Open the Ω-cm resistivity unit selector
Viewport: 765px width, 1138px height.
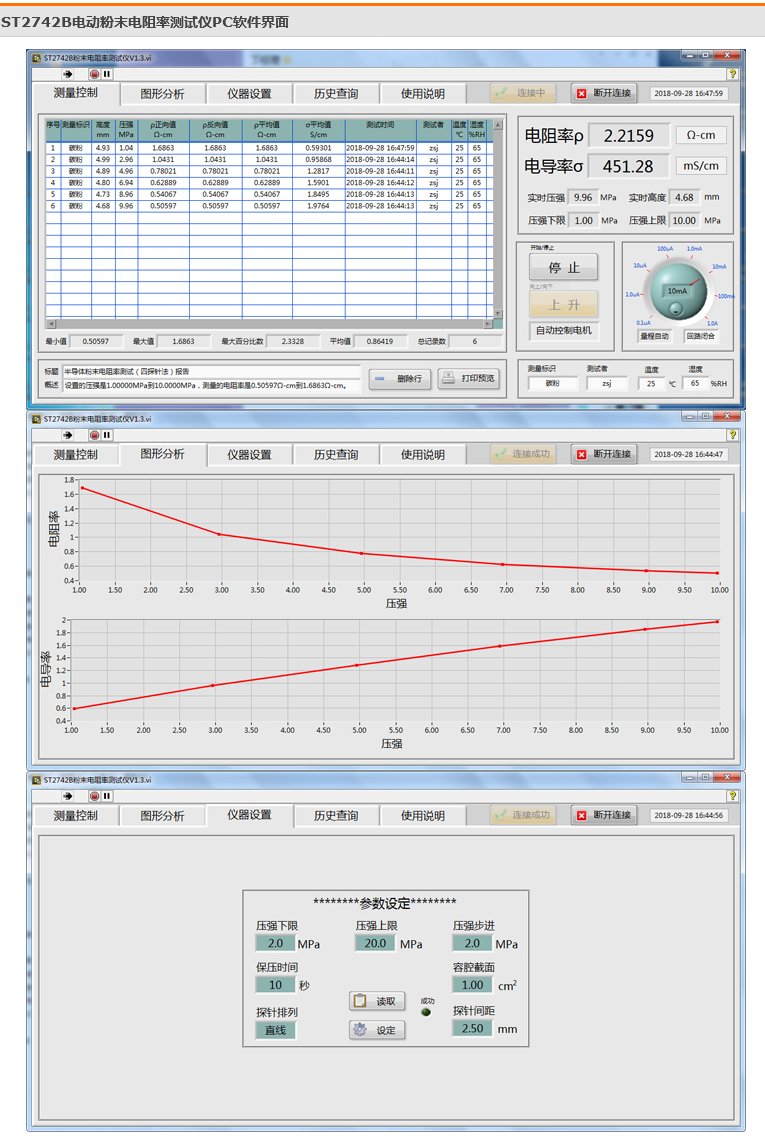pyautogui.click(x=701, y=136)
